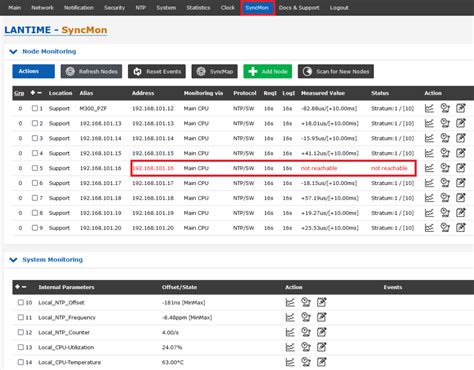Image resolution: width=474 pixels, height=370 pixels.
Task: Select all nodes with plus in header
Action: pos(33,93)
